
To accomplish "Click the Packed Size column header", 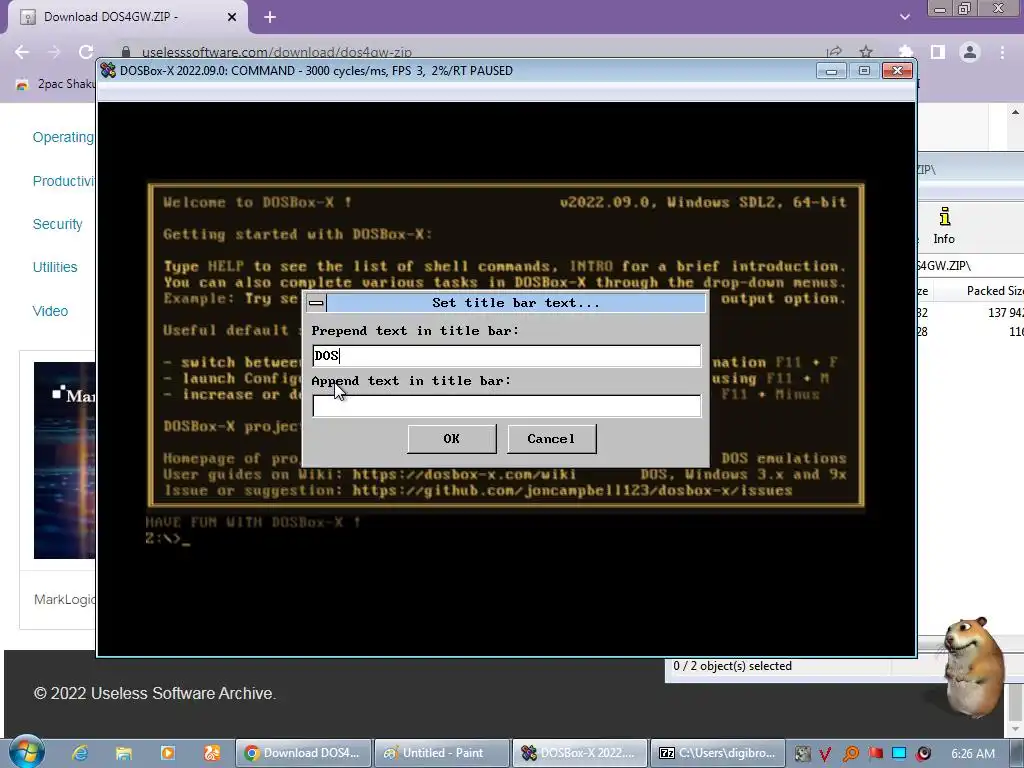I will click(x=995, y=291).
